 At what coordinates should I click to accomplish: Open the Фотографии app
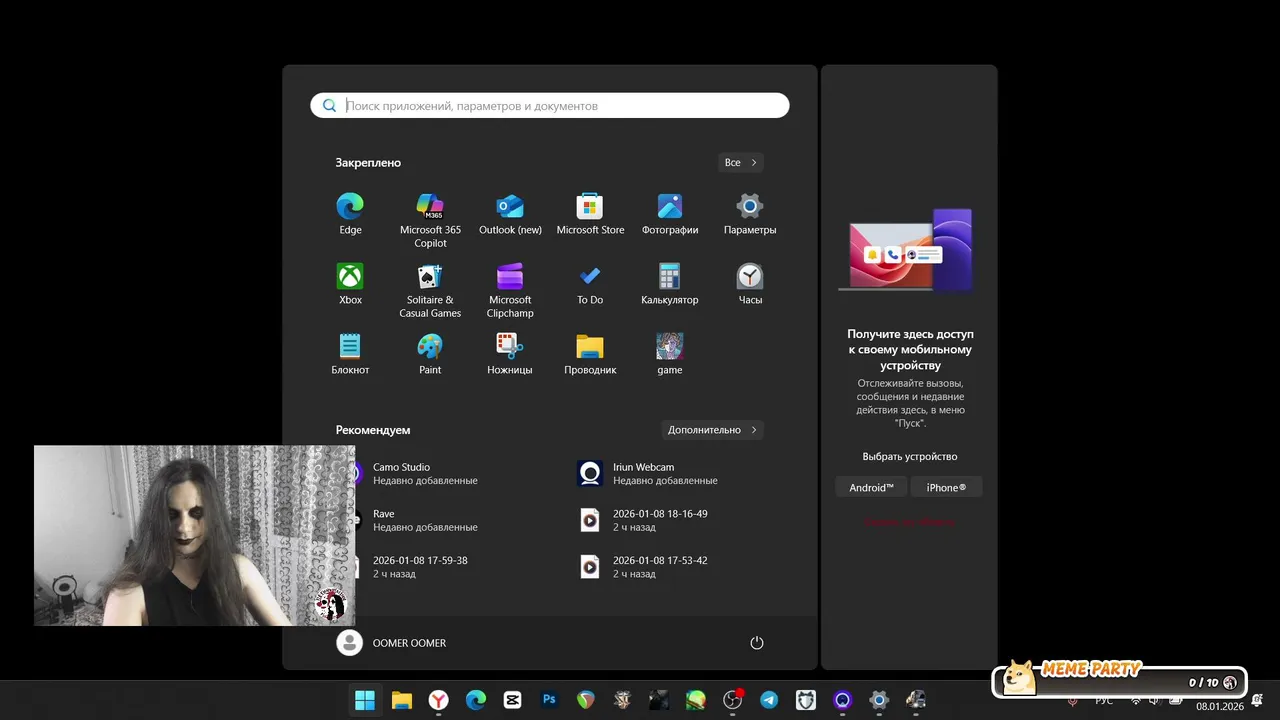pos(670,215)
